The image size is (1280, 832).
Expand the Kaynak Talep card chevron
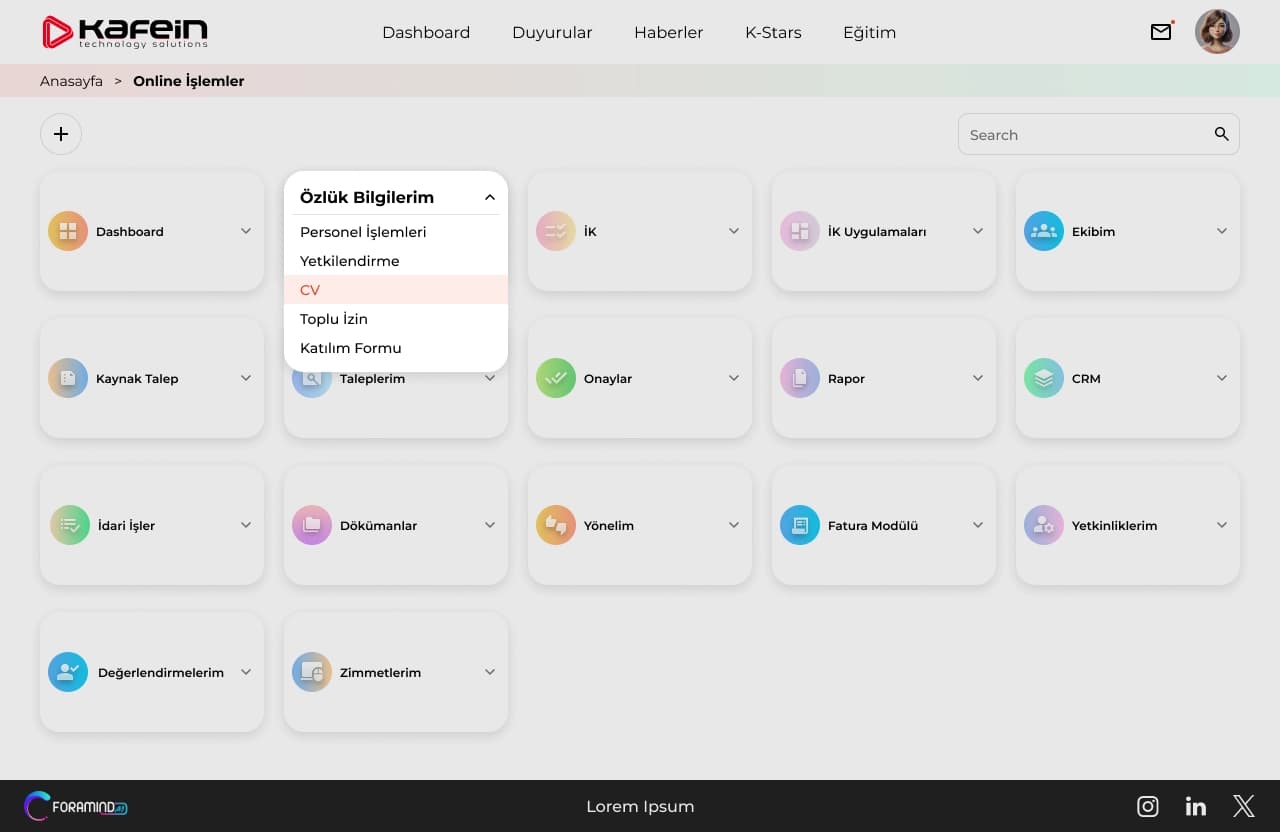pyautogui.click(x=246, y=378)
